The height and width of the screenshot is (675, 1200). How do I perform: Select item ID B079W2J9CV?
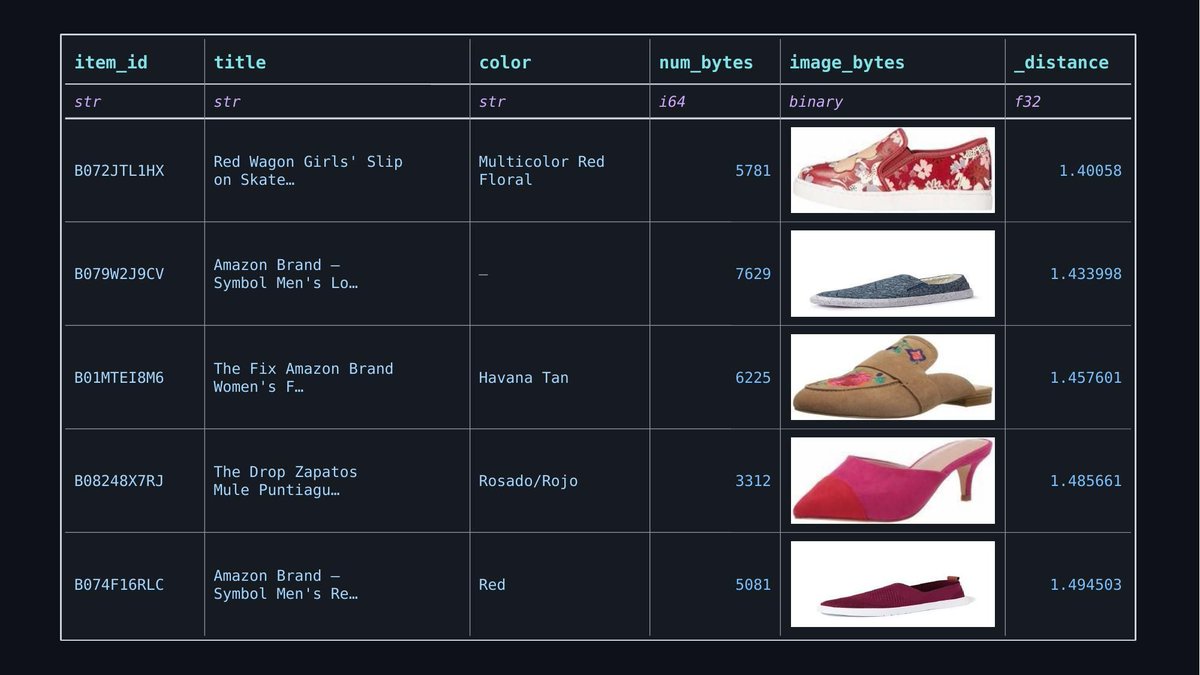pos(119,274)
